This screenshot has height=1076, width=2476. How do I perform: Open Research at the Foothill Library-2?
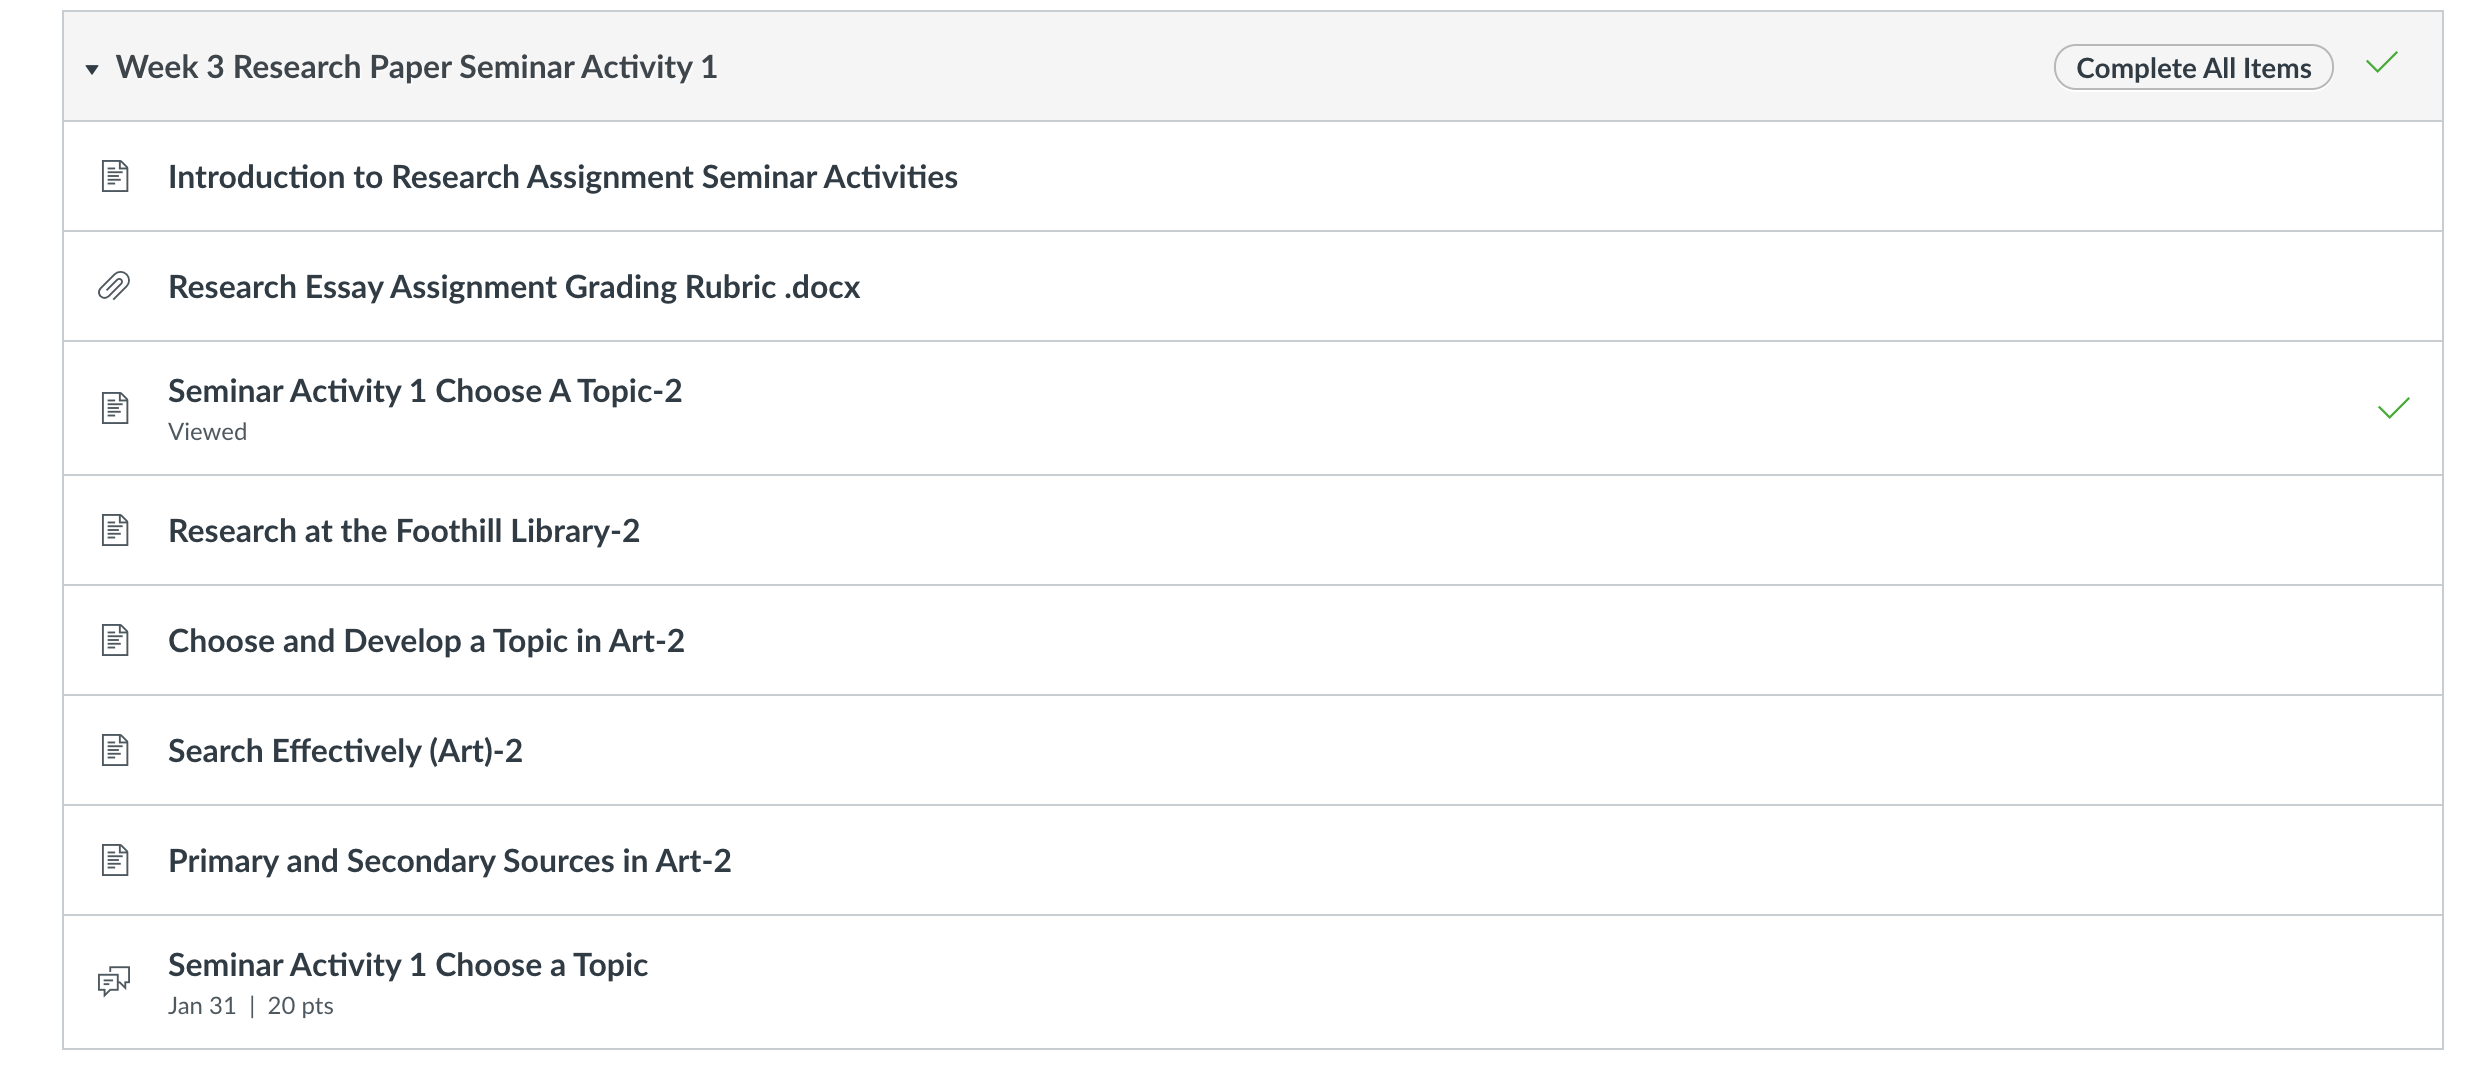[x=404, y=531]
